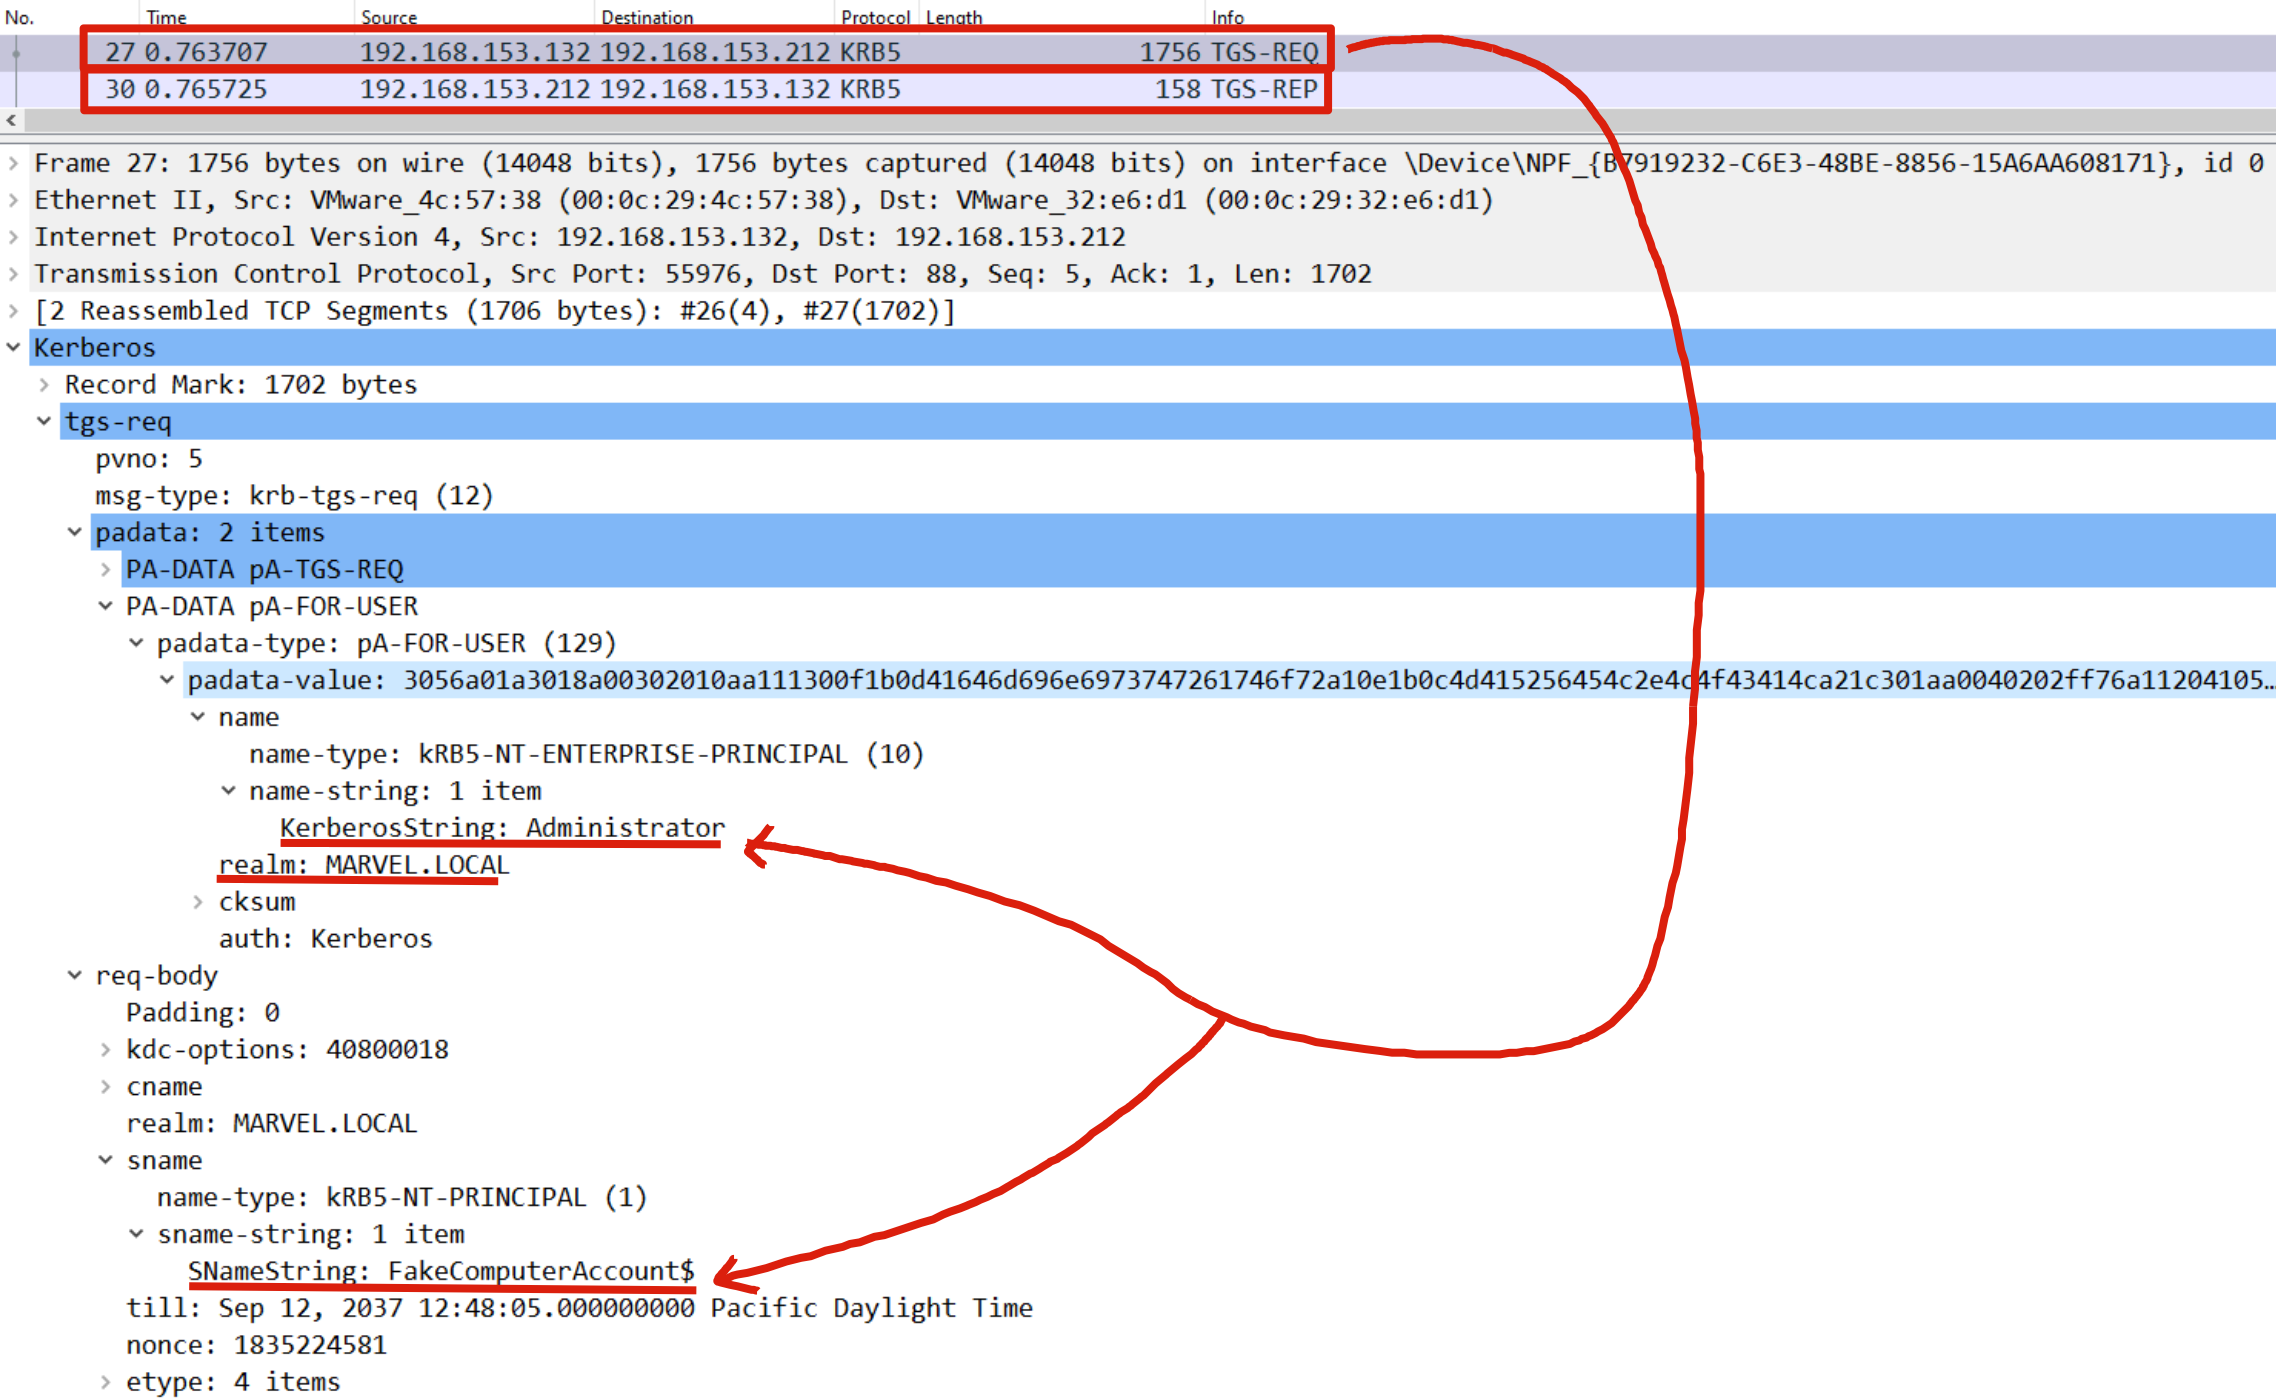Expand the Ethernet II section
2276x1400 pixels.
13,200
